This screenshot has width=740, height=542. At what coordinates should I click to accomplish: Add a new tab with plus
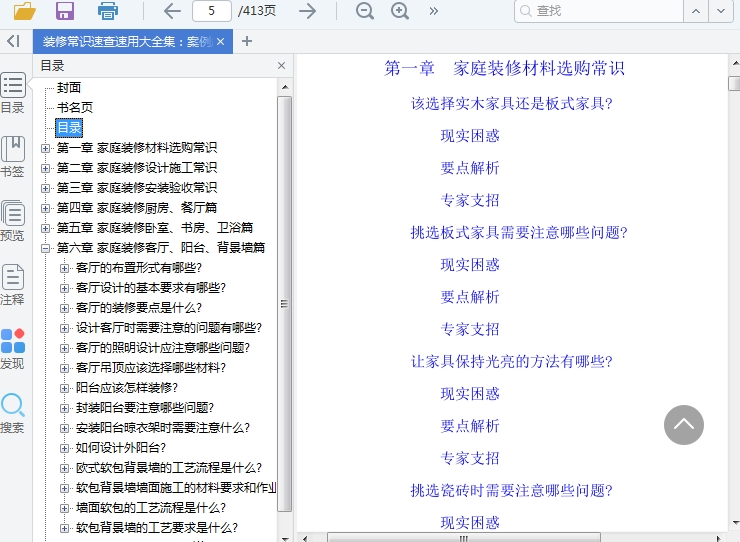[x=246, y=42]
